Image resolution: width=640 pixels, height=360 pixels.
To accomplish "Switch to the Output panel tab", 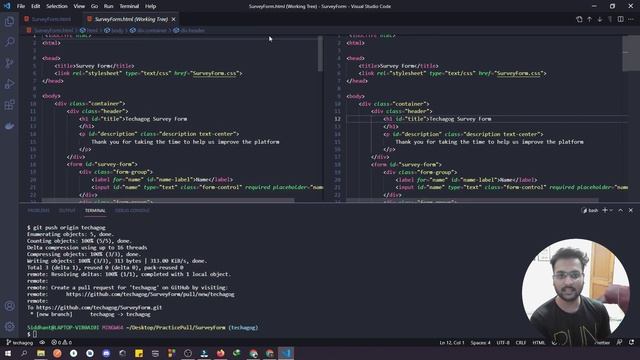I will point(67,211).
